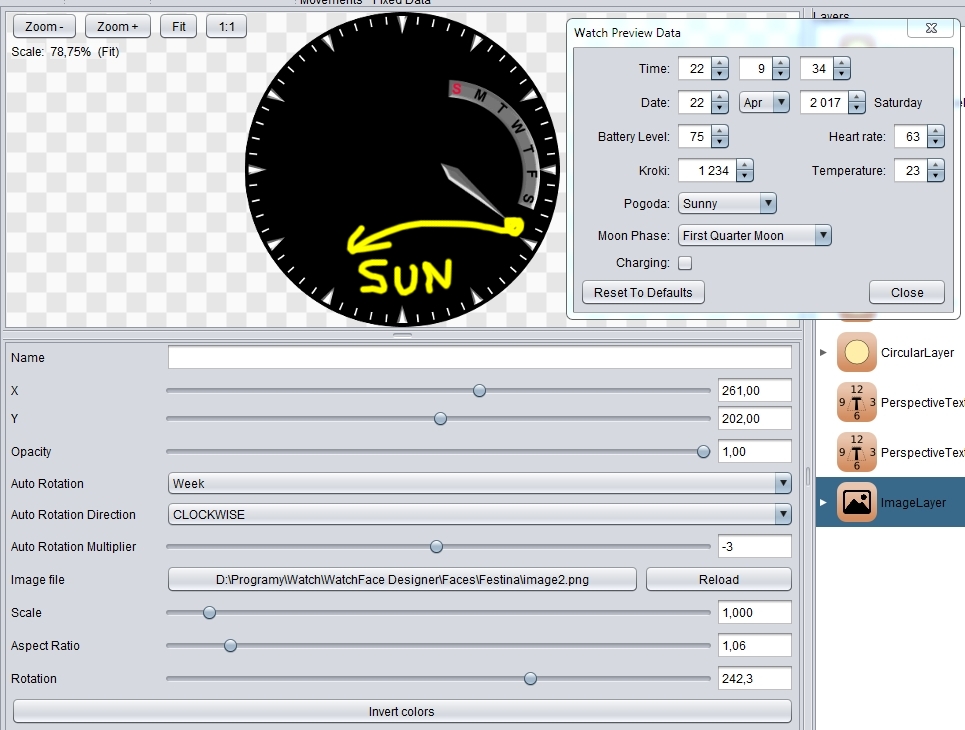Click the Name input field
The width and height of the screenshot is (965, 730).
tap(479, 358)
